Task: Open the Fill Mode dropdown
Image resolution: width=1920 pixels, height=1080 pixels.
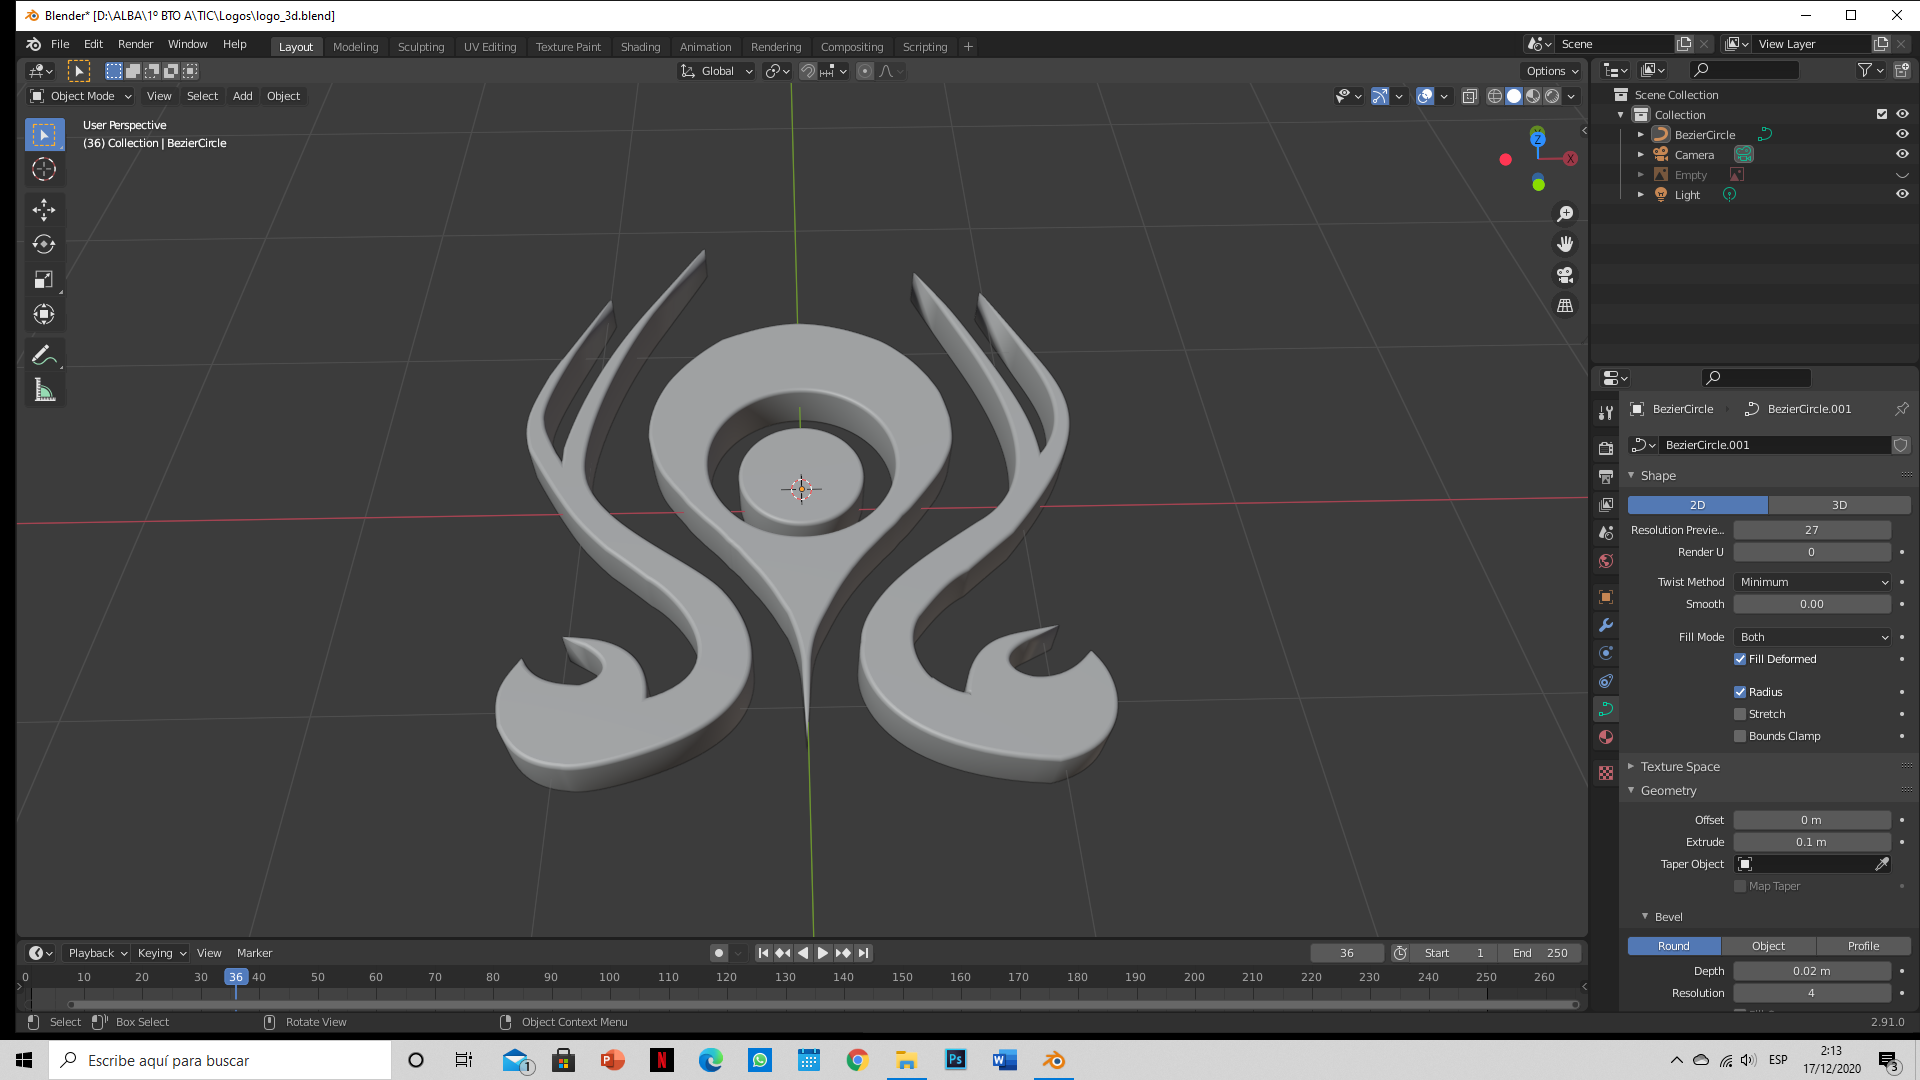Action: pyautogui.click(x=1813, y=637)
